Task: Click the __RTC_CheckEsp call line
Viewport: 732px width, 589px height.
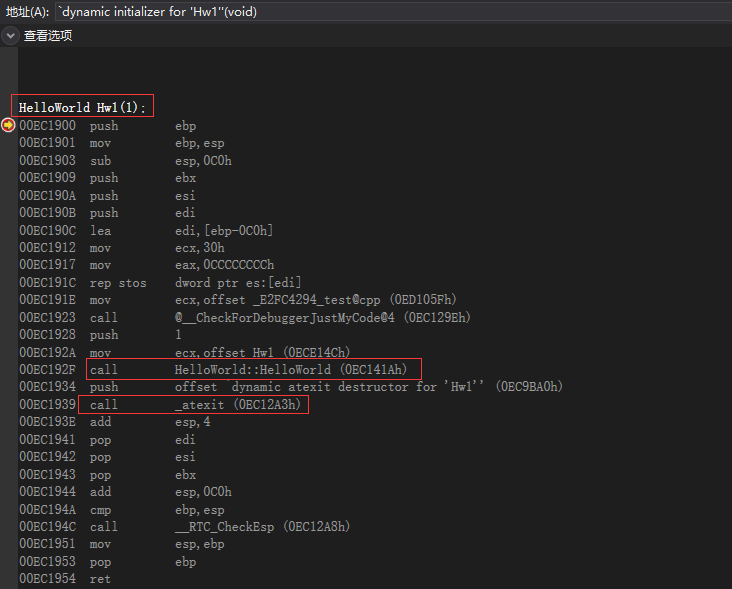Action: point(185,527)
